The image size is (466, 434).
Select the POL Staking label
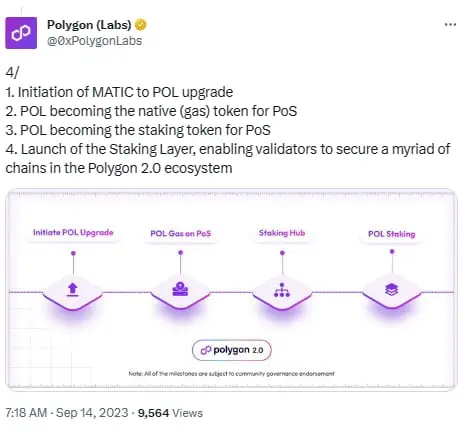coord(392,234)
